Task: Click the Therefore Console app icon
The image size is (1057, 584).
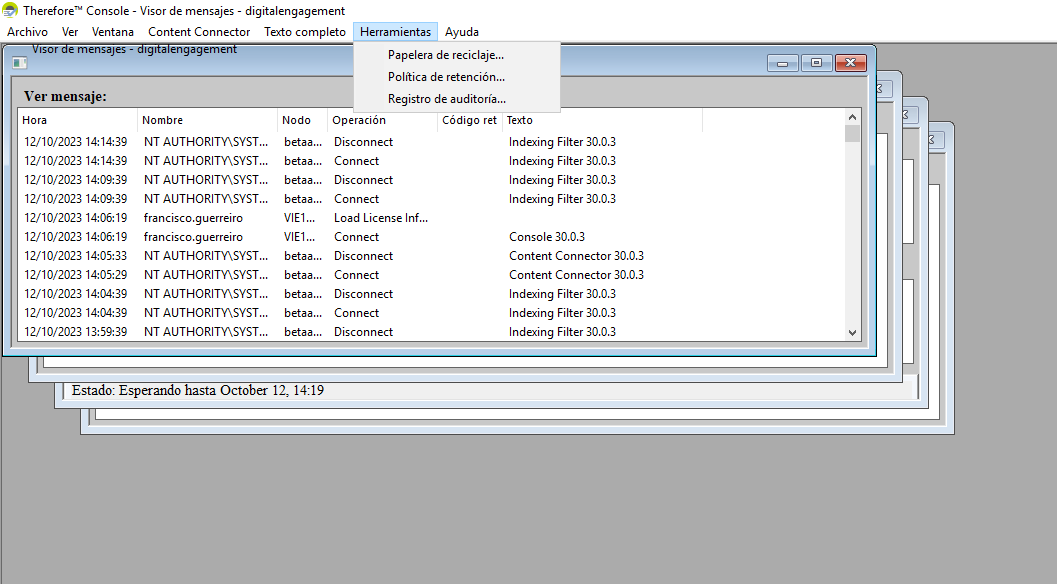Action: (10, 10)
